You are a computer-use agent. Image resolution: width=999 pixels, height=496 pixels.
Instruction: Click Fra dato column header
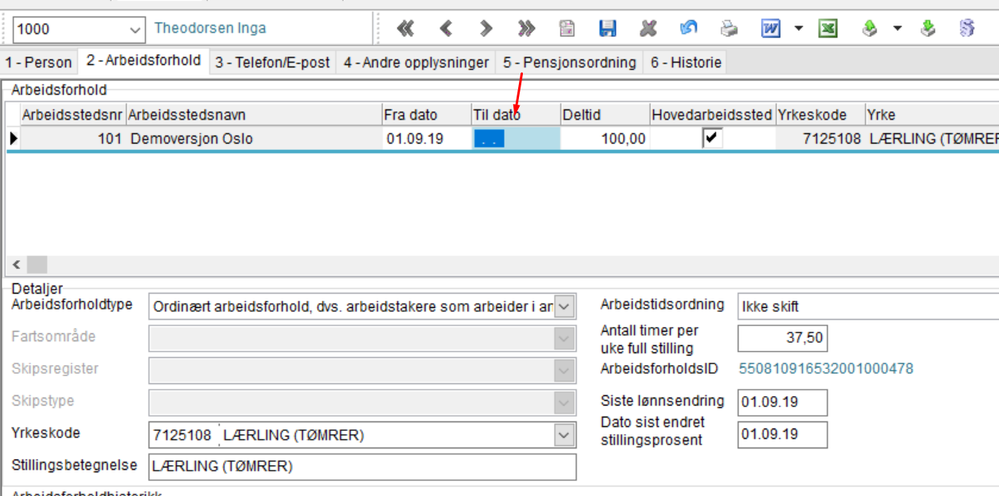[426, 115]
